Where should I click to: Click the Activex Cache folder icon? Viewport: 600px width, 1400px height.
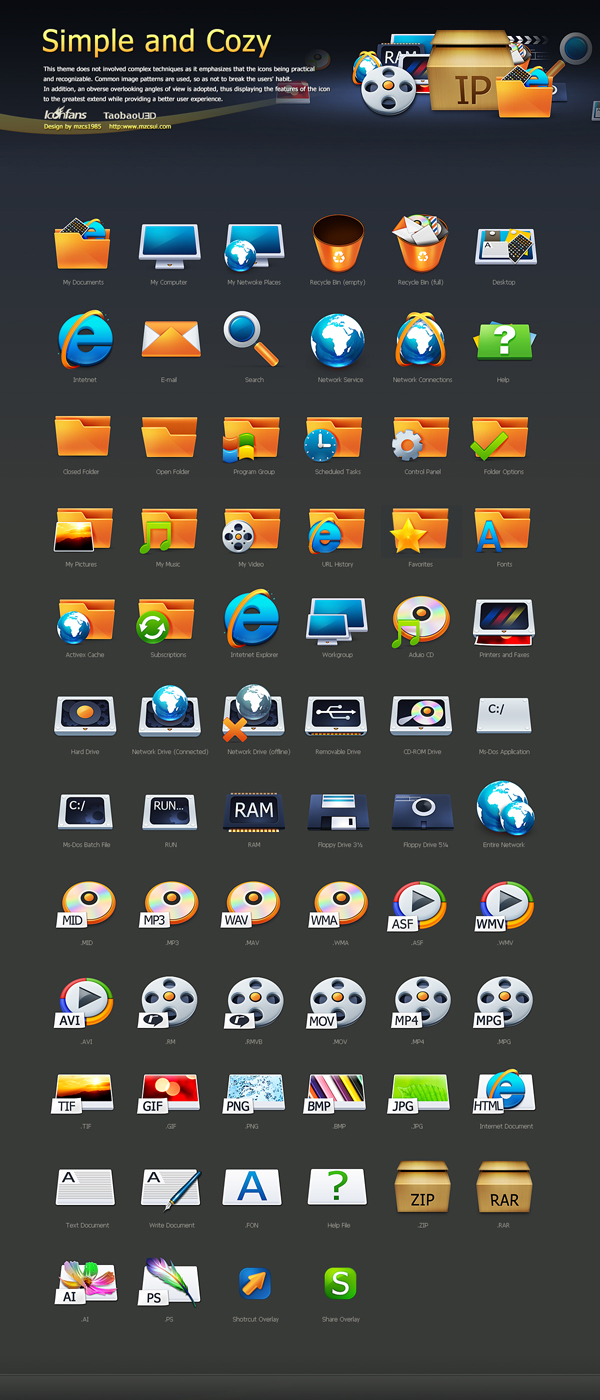coord(85,622)
